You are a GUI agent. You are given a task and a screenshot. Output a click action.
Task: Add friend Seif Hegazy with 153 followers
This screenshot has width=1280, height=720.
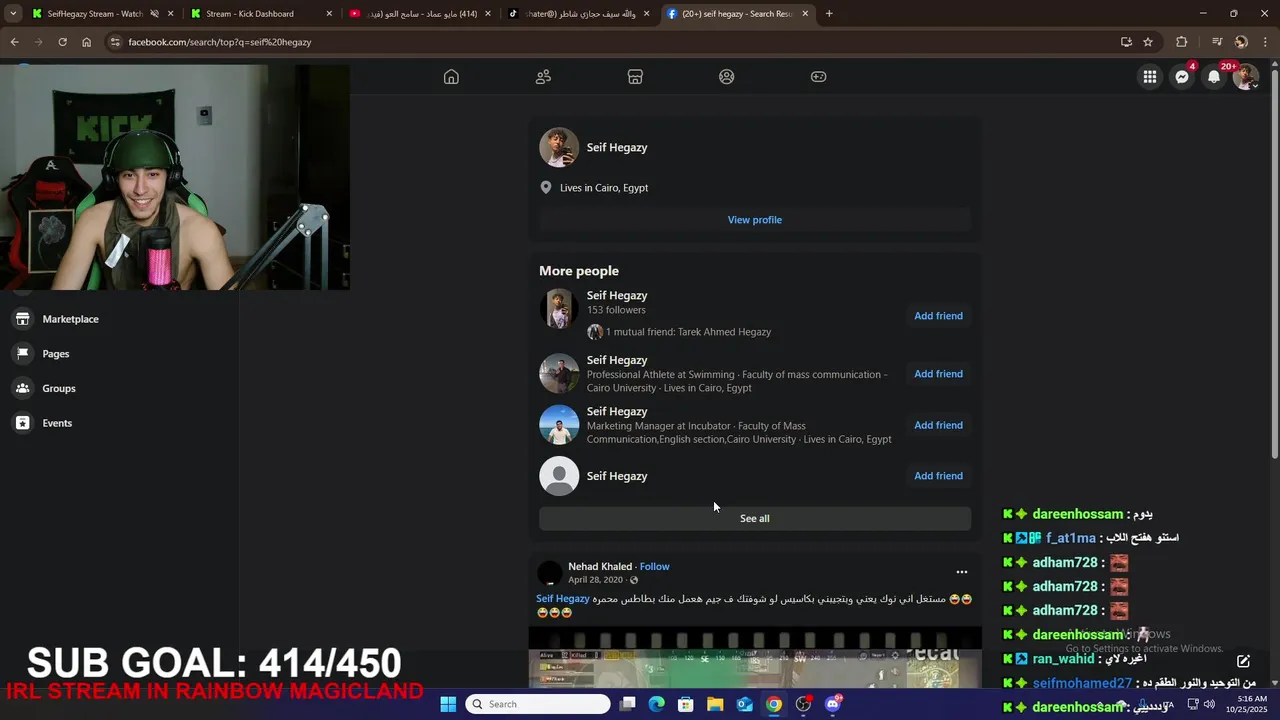tap(938, 316)
